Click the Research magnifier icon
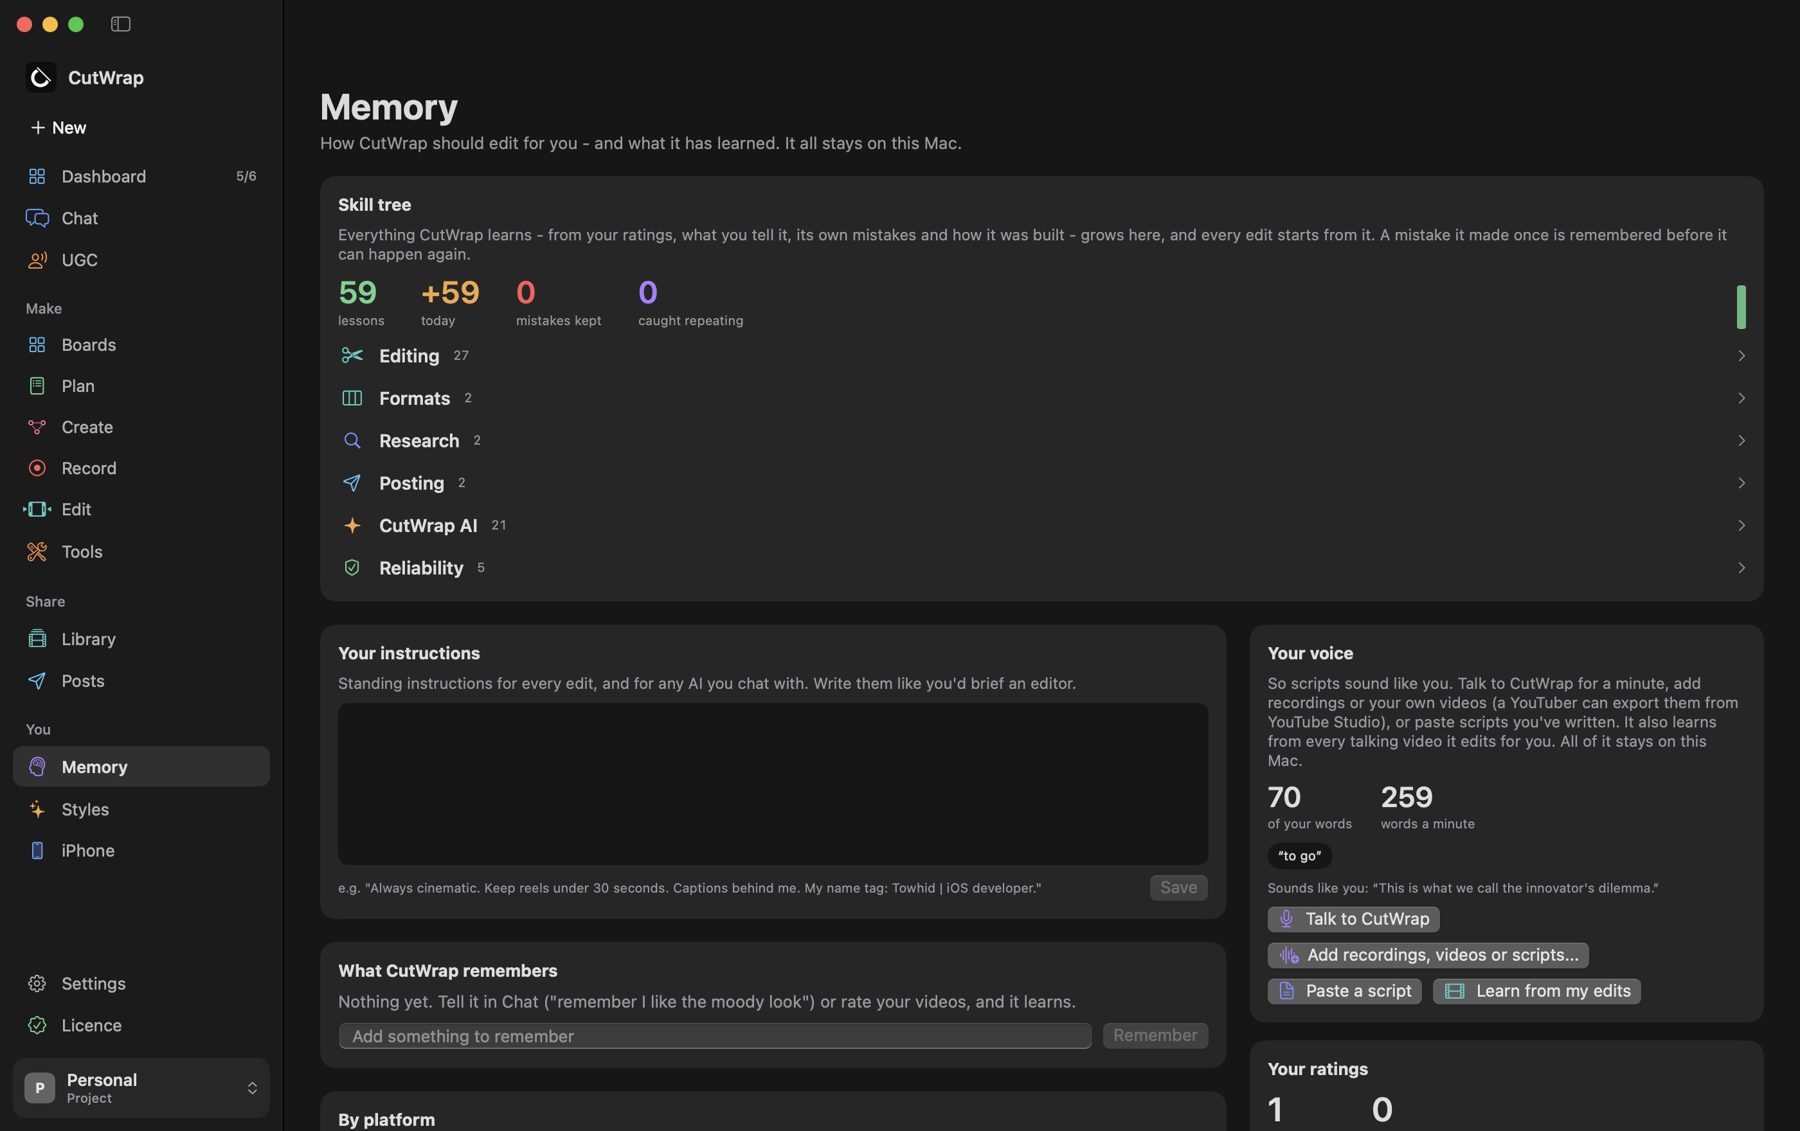This screenshot has width=1800, height=1131. click(352, 441)
